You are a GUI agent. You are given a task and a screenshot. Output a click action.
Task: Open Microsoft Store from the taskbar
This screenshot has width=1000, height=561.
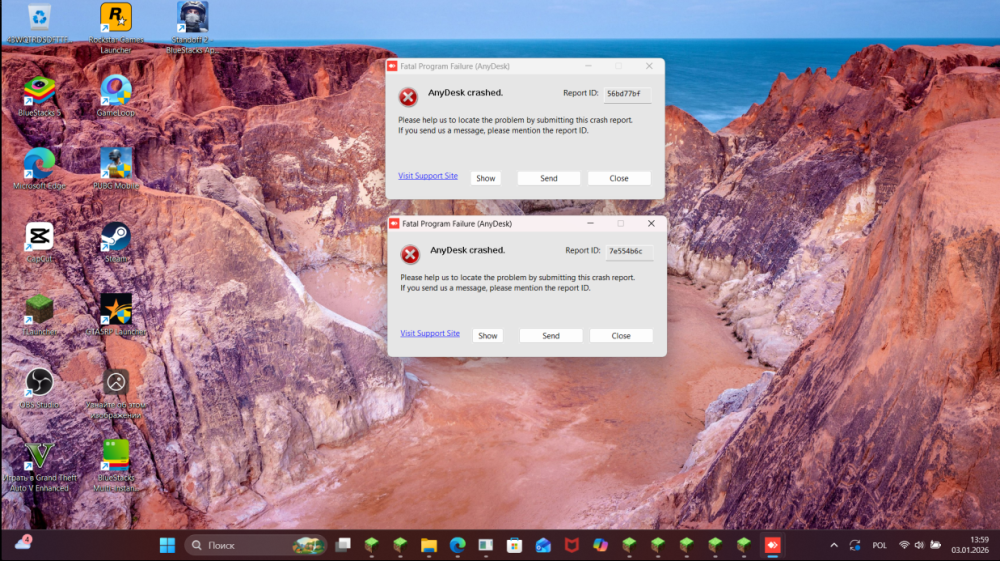[x=514, y=545]
